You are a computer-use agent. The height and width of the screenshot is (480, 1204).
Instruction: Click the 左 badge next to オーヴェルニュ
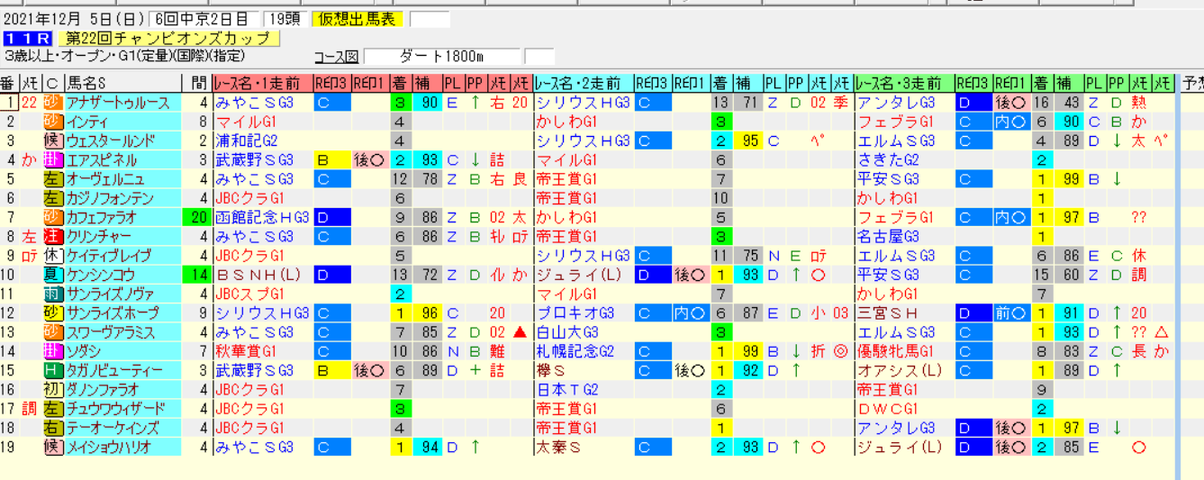pos(53,178)
